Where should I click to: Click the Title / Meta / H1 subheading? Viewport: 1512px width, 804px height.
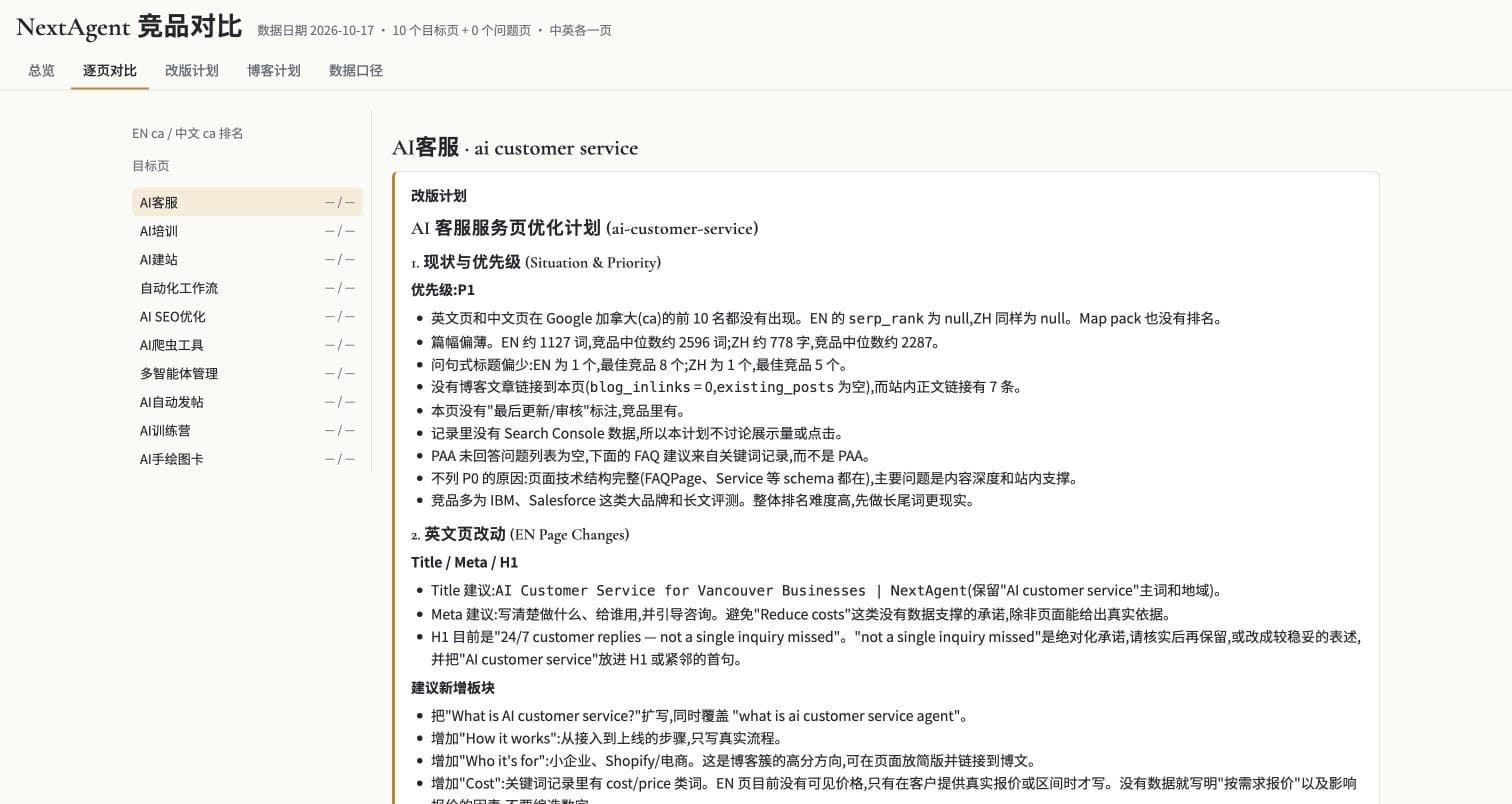click(x=465, y=562)
